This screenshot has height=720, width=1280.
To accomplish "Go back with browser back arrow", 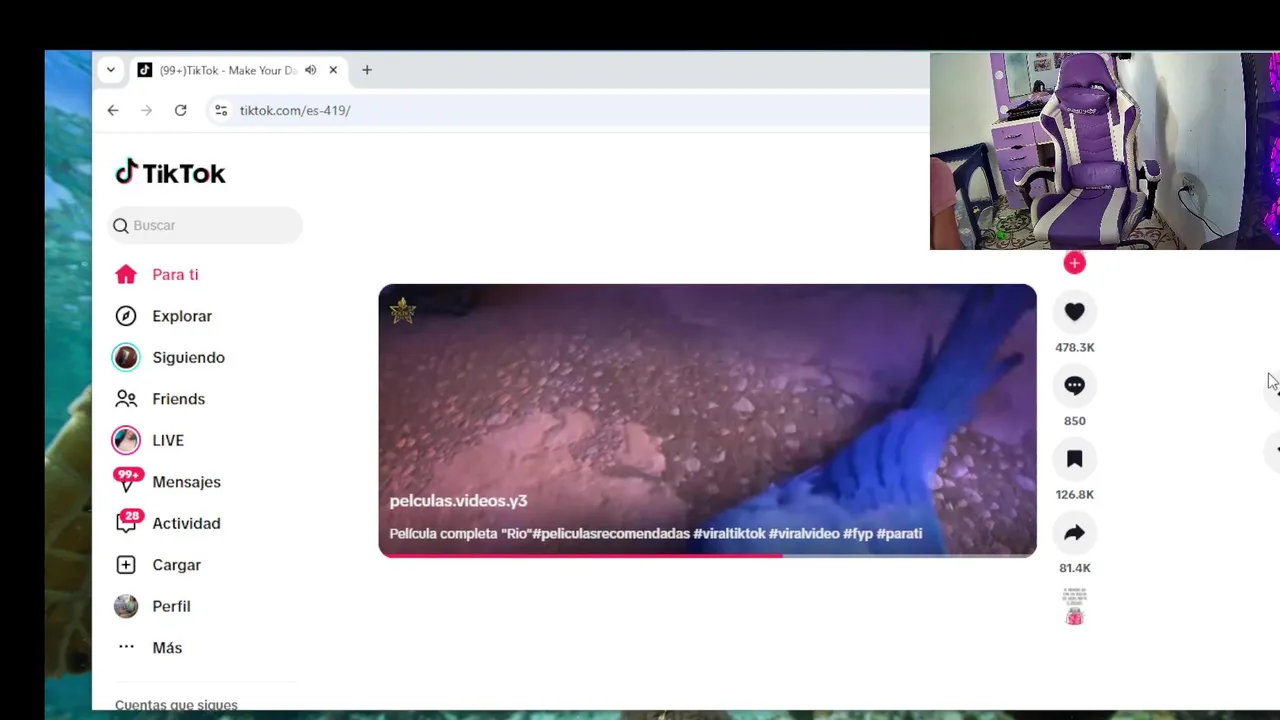I will point(113,111).
